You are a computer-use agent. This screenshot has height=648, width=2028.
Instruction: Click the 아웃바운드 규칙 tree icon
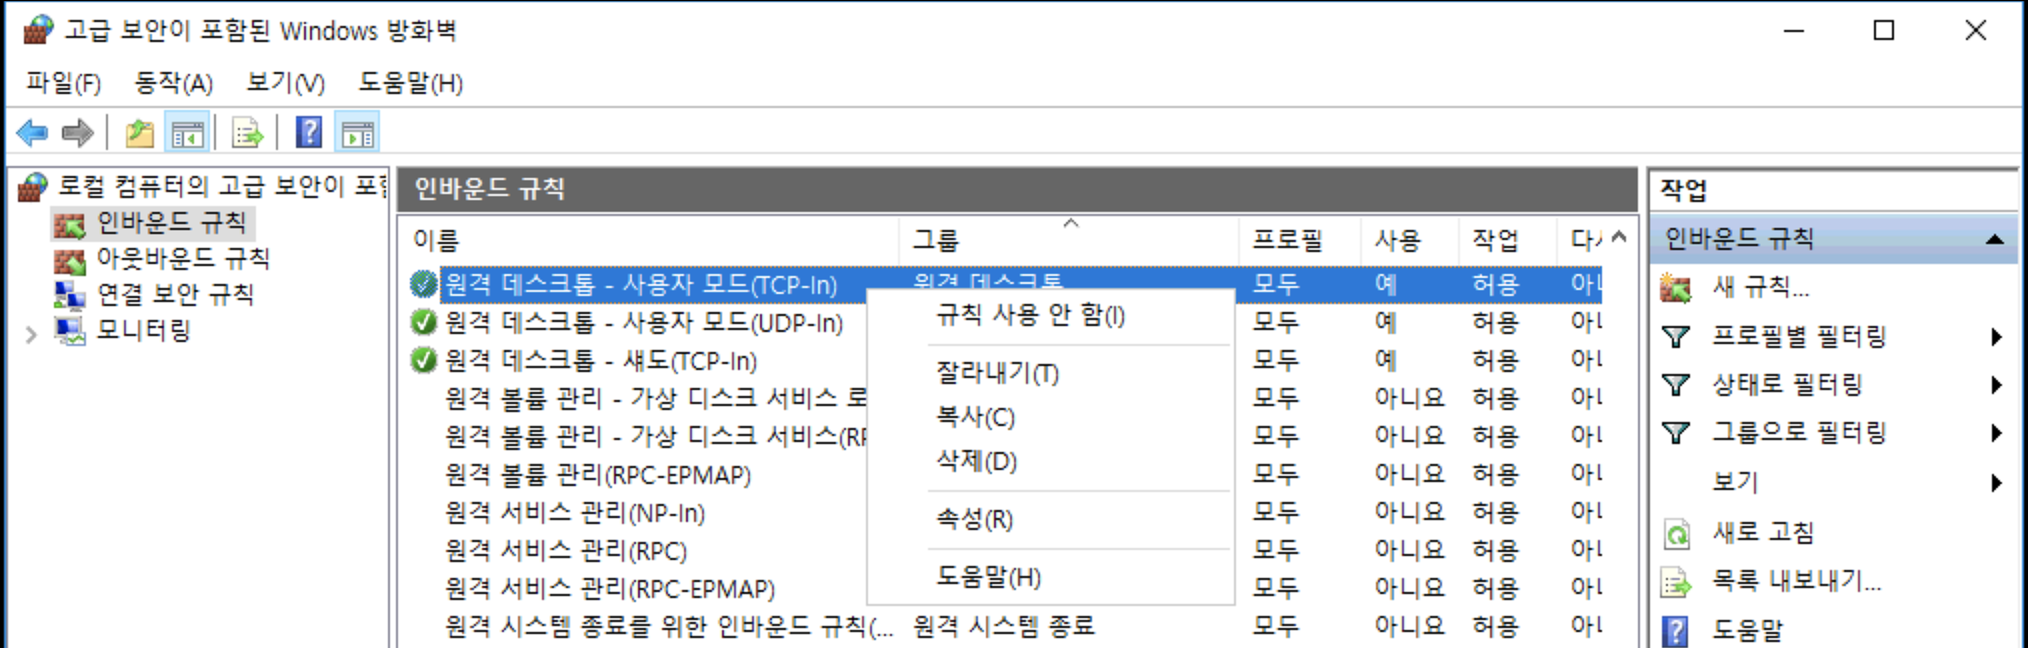[70, 260]
